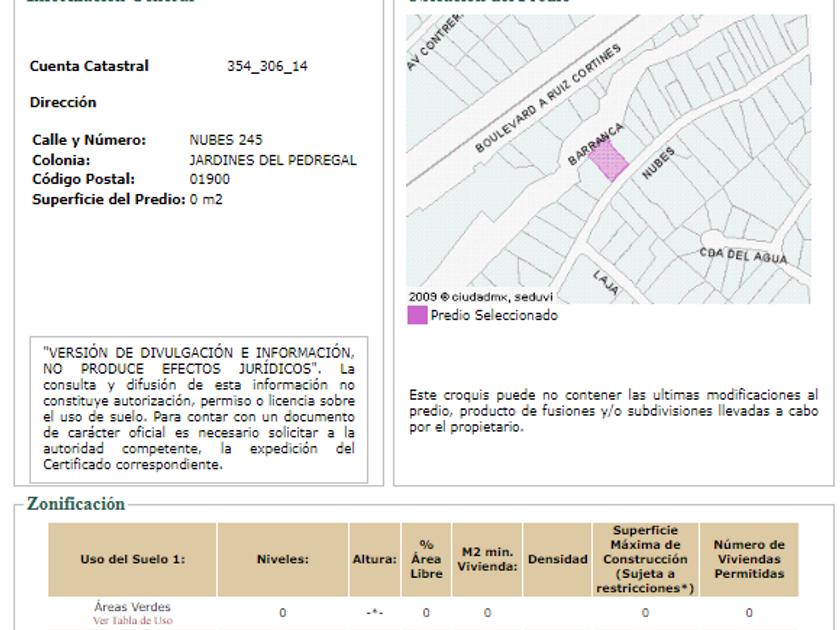Screen dimensions: 840x630
Task: Click the Uso del Suelo 1 column header
Action: tap(133, 559)
